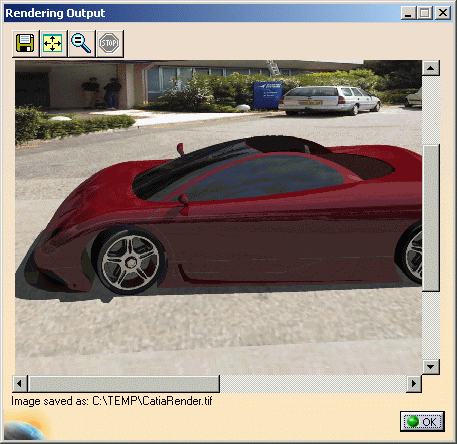Click the vertical scrollbar down arrow

[x=431, y=367]
